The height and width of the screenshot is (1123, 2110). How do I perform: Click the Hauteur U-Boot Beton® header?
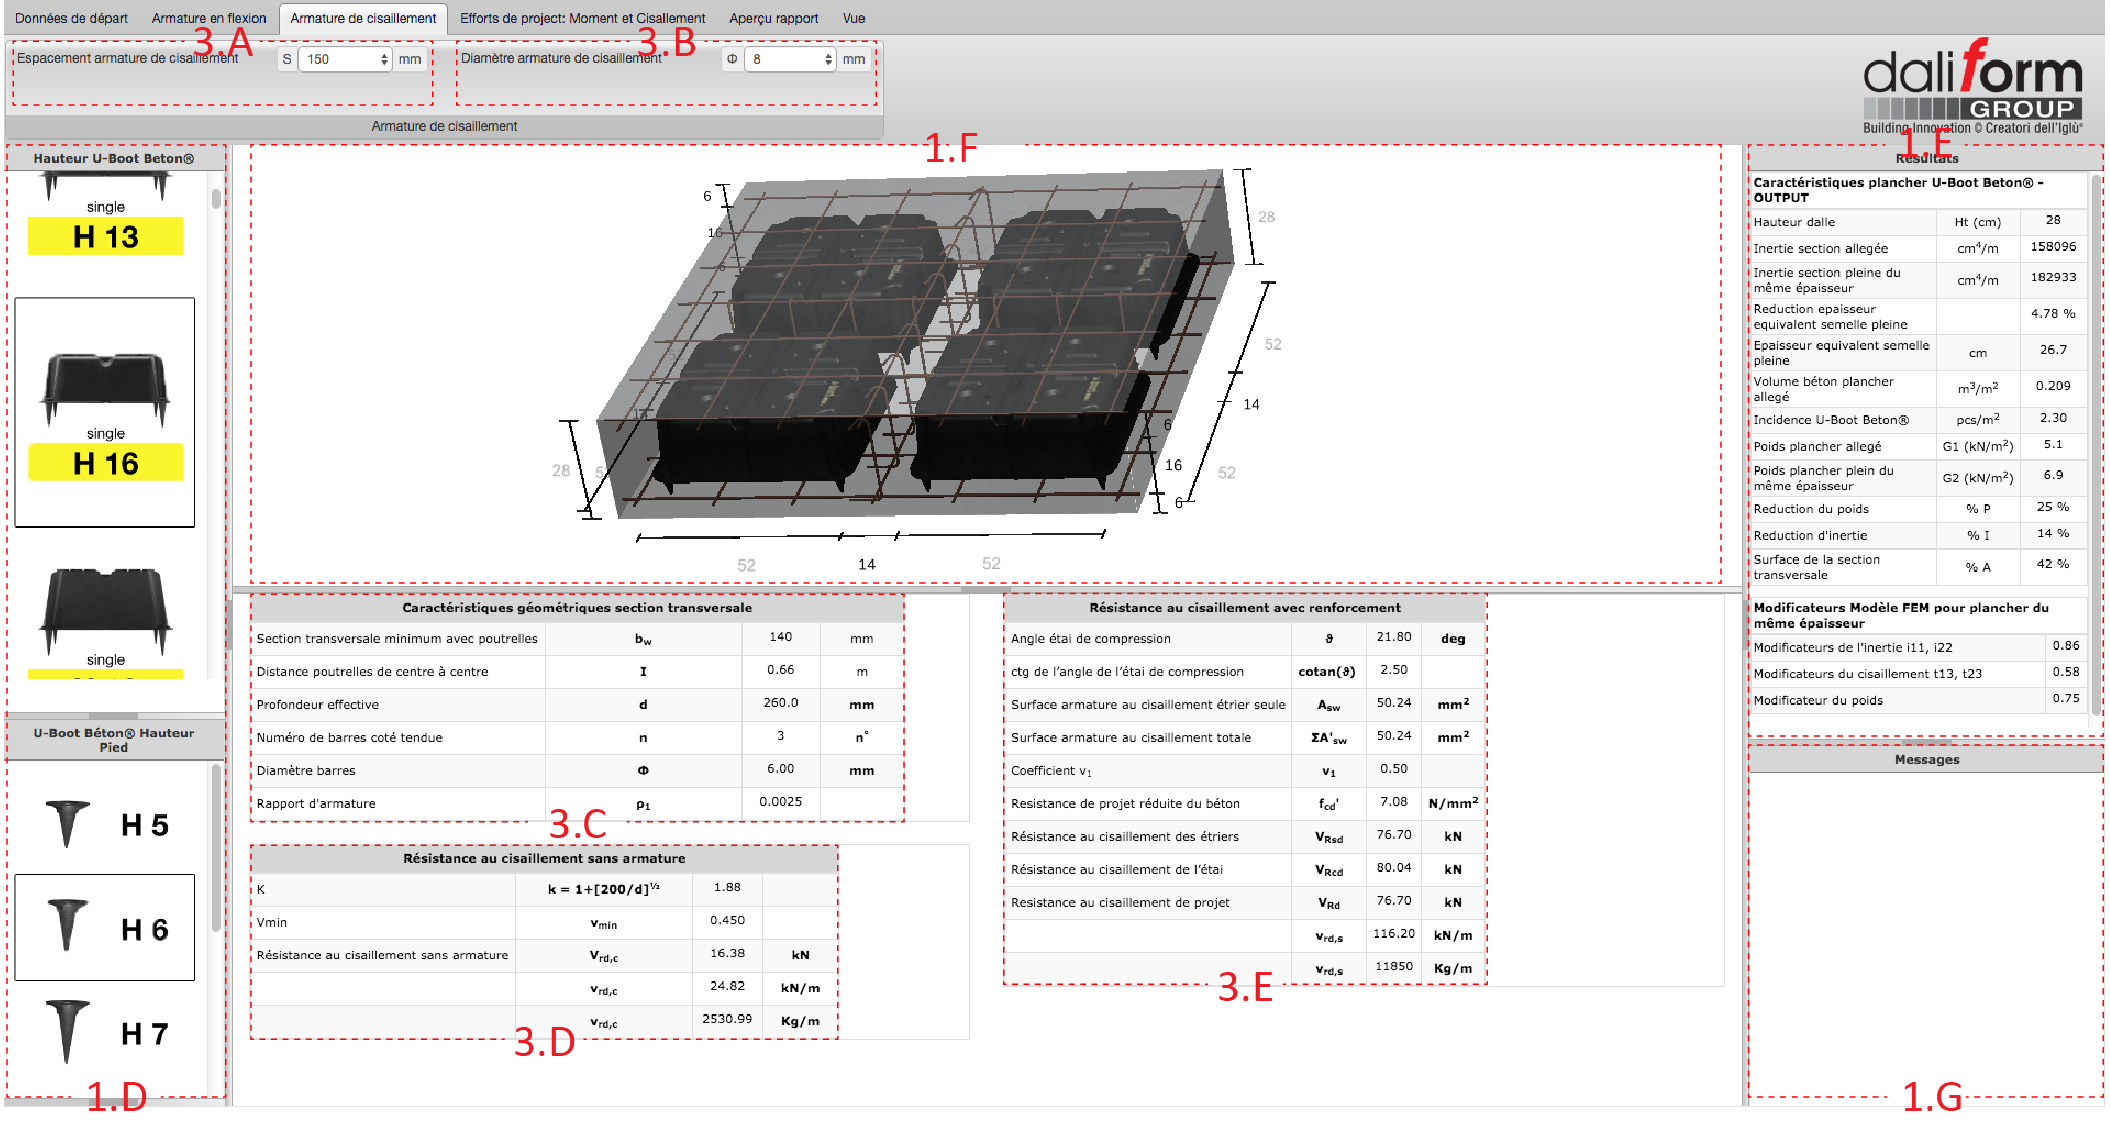tap(114, 158)
